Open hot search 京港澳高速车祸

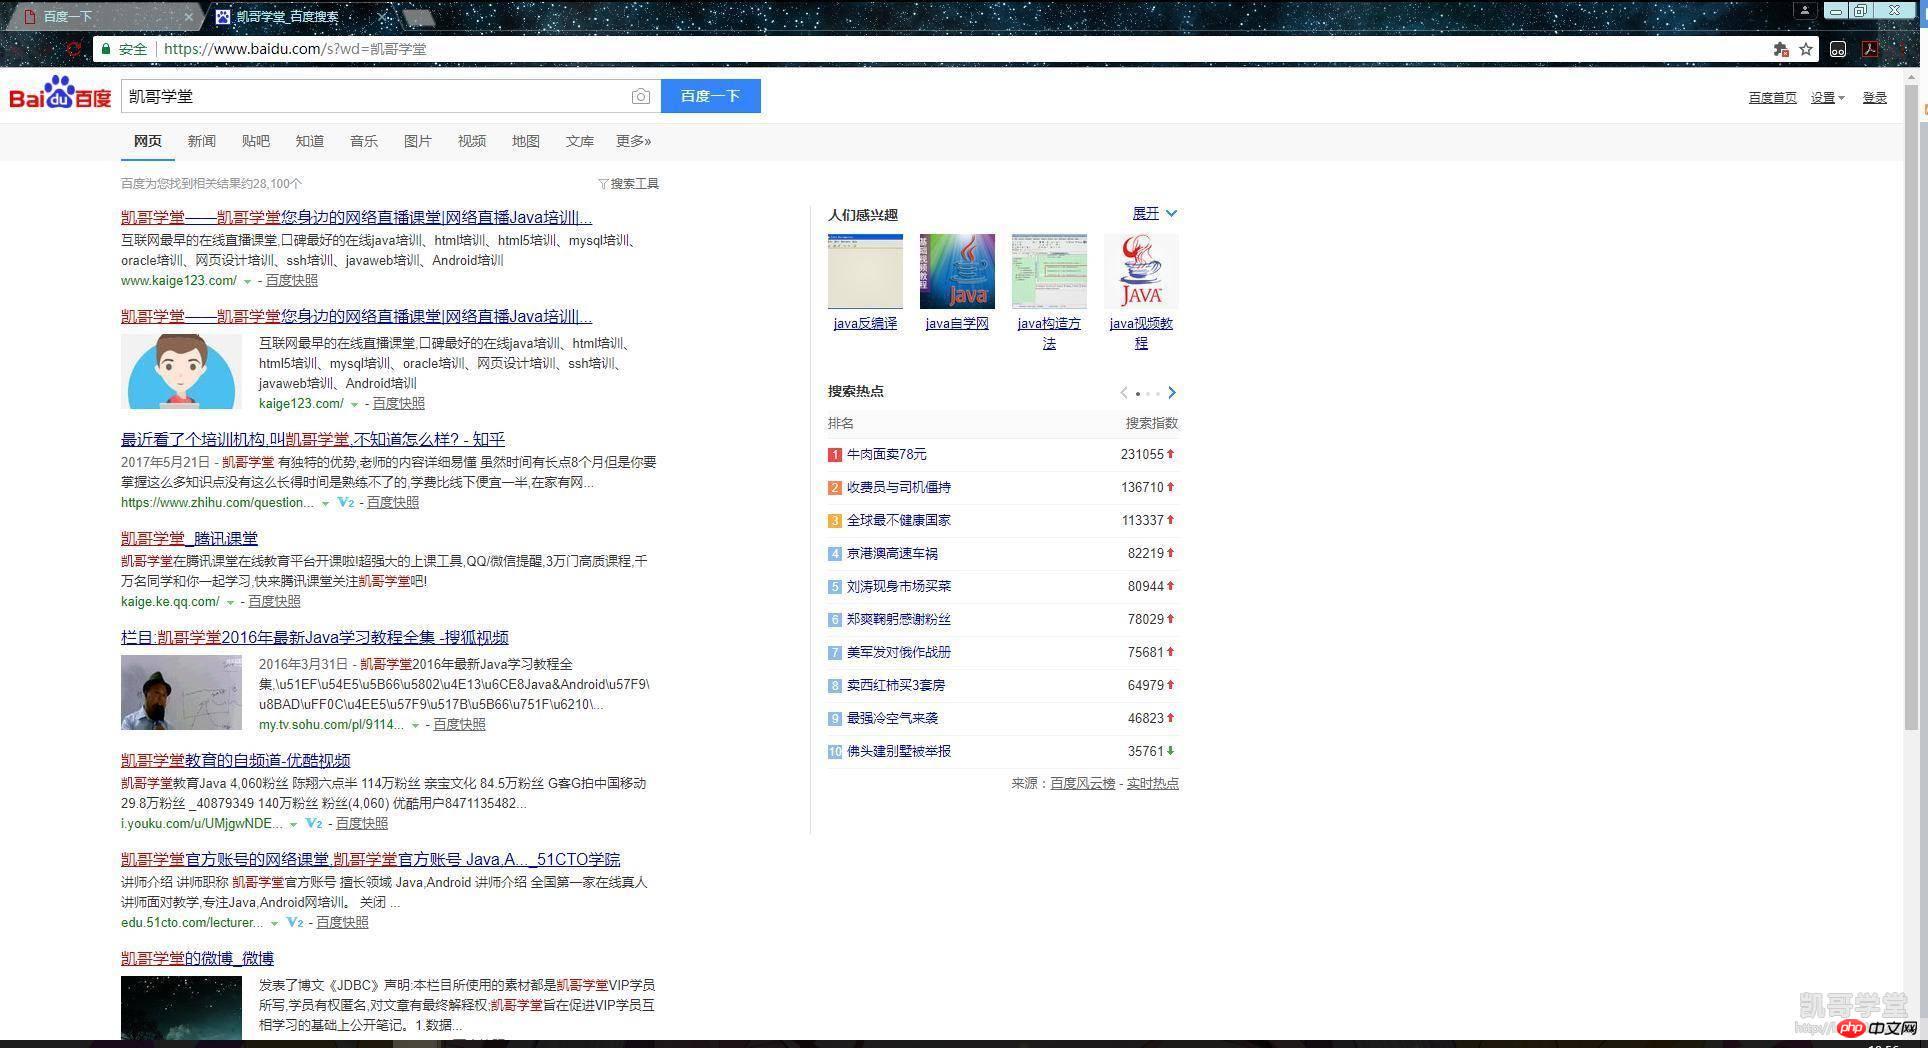(892, 553)
